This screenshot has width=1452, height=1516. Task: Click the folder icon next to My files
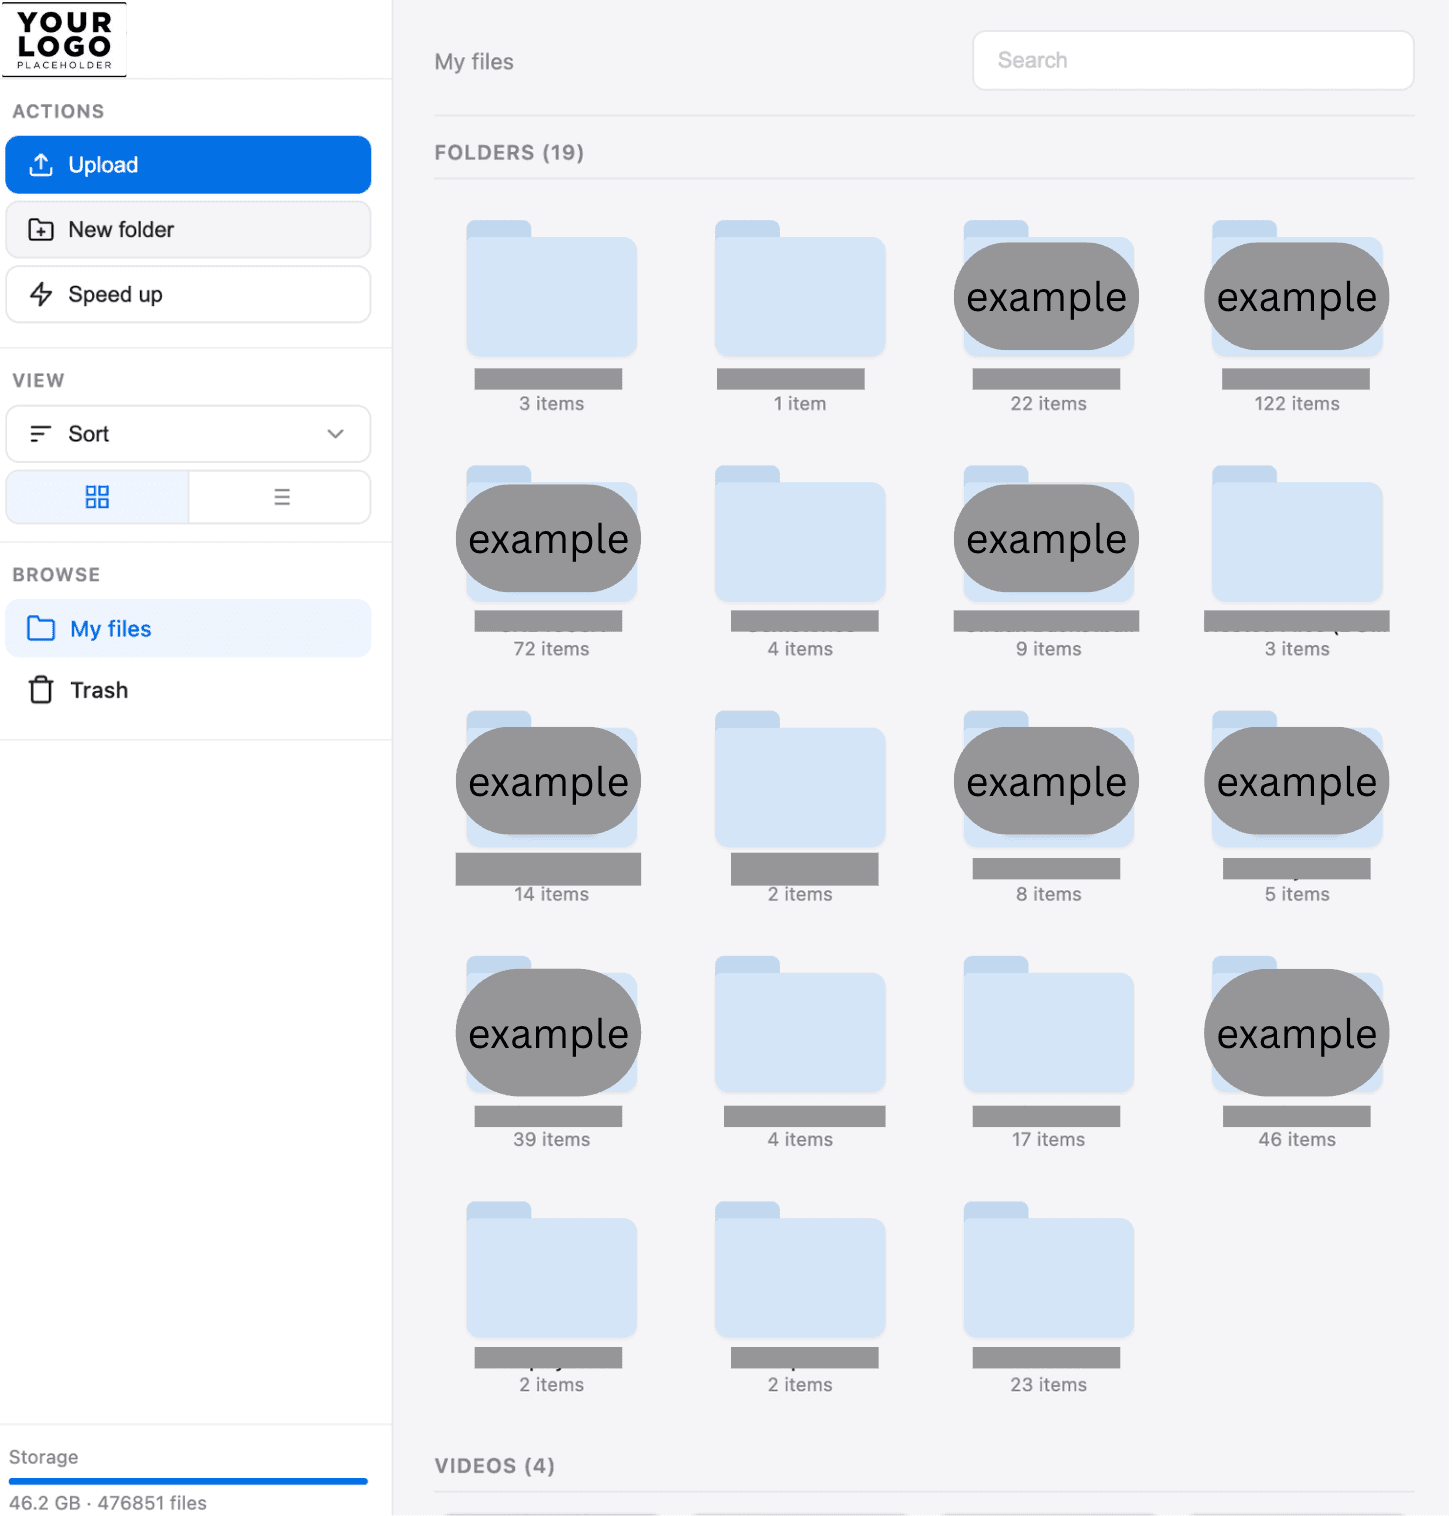41,628
